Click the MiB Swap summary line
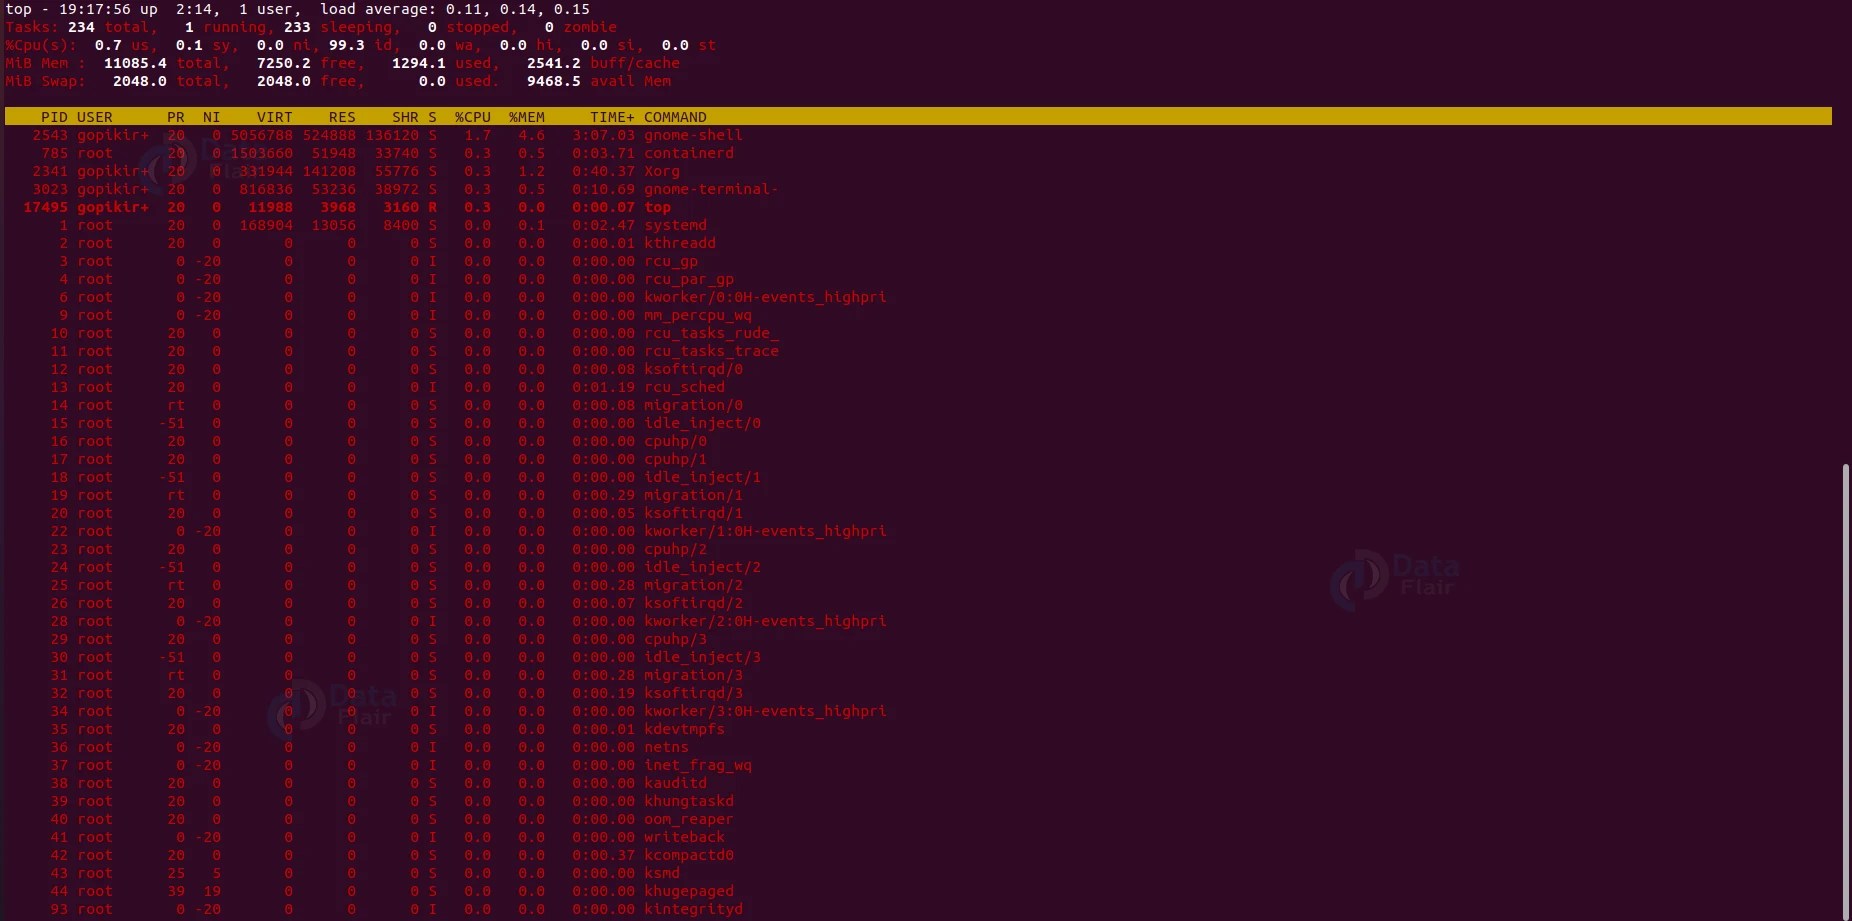This screenshot has height=921, width=1852. [x=300, y=81]
